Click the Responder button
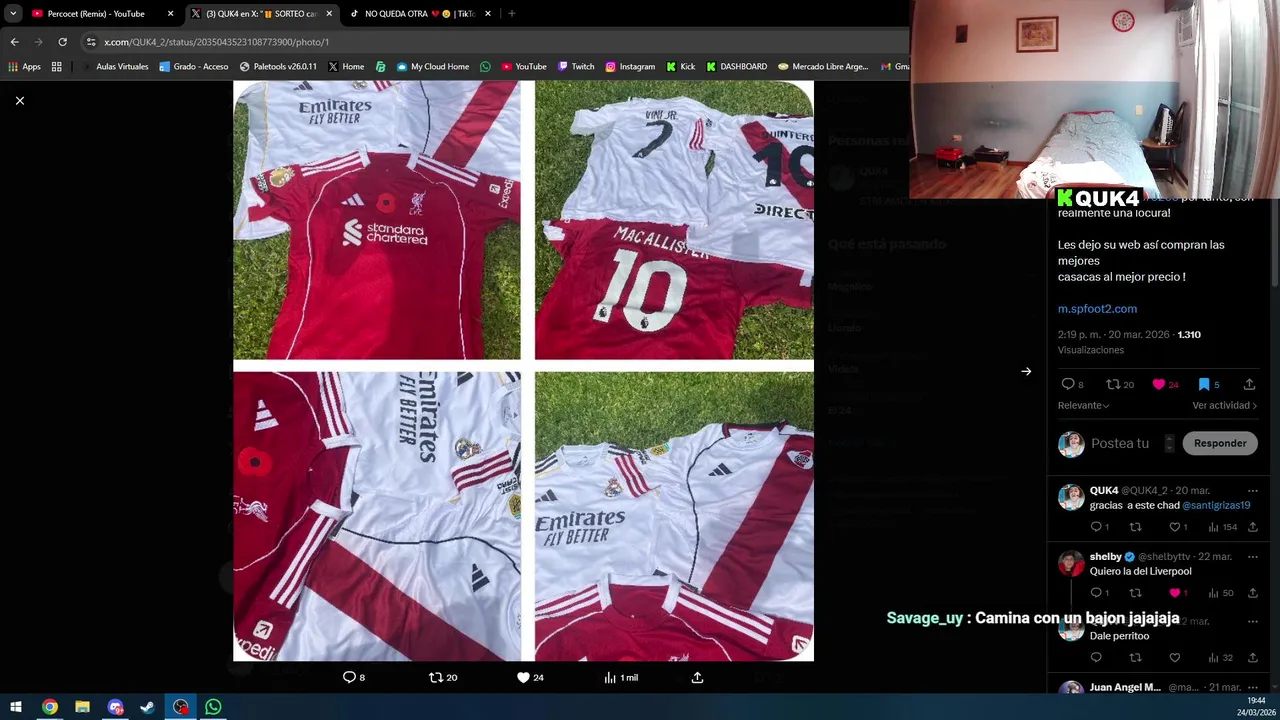The height and width of the screenshot is (720, 1280). (x=1220, y=443)
